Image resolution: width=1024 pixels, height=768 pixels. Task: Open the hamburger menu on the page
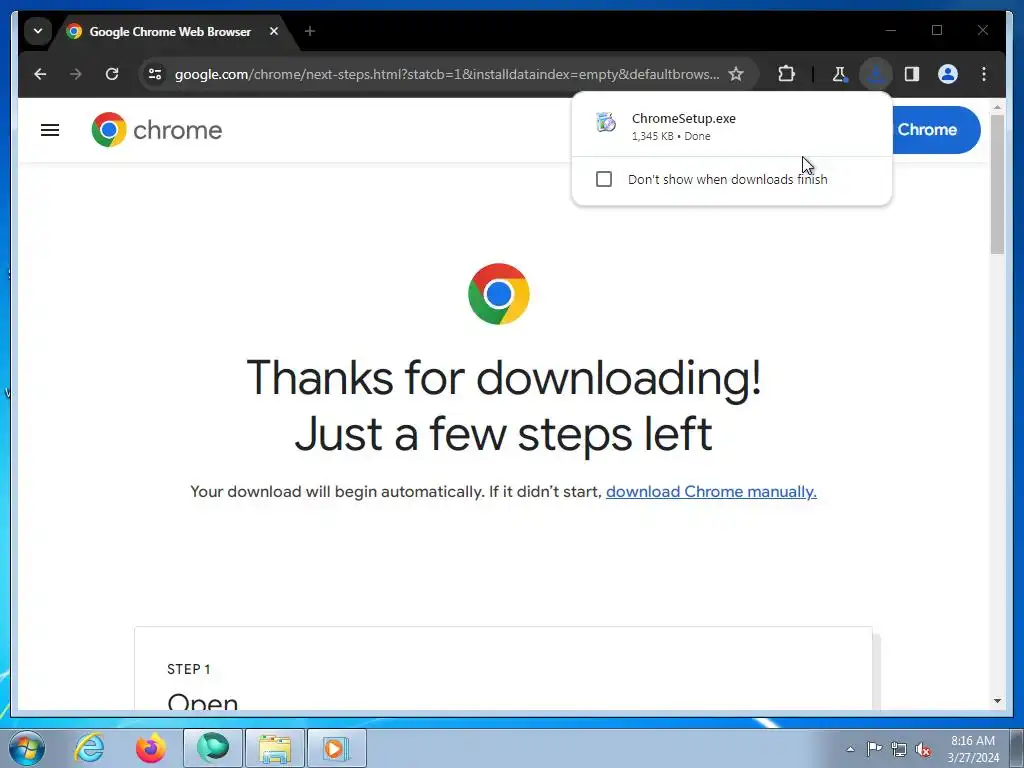pos(50,130)
